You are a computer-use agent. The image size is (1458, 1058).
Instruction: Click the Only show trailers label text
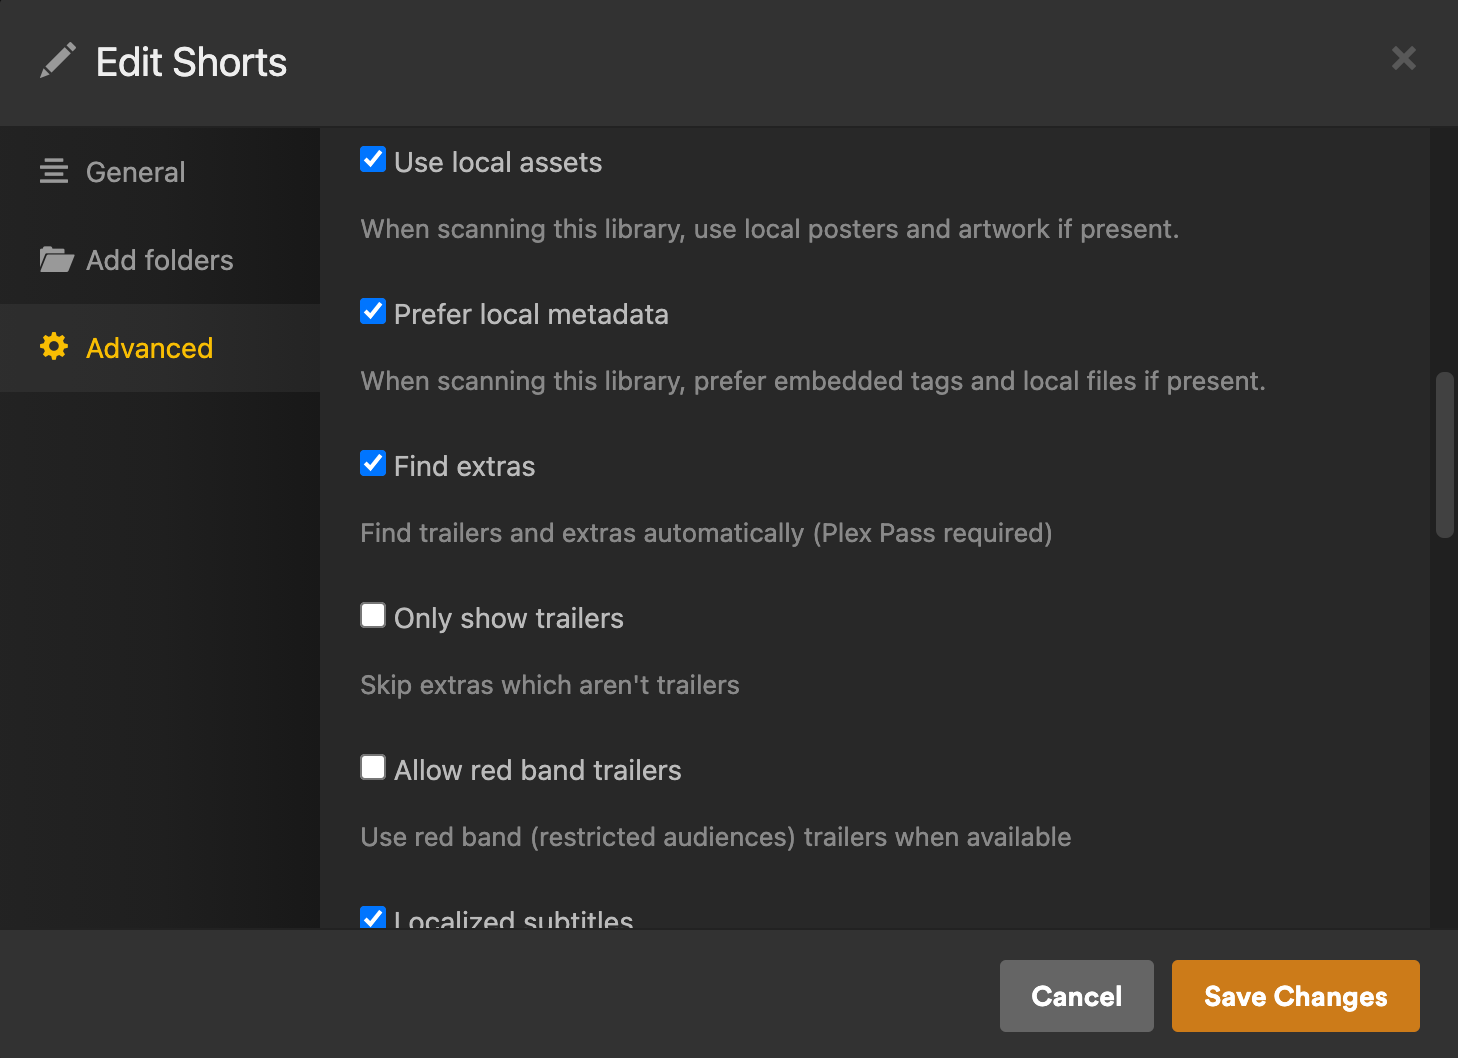click(508, 619)
